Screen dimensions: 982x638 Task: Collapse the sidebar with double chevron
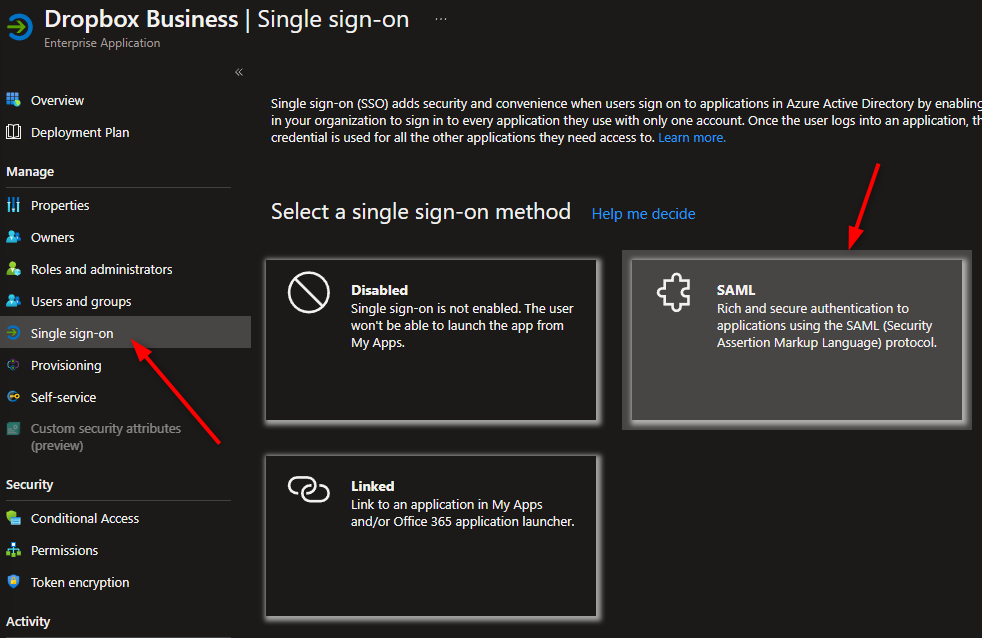[x=239, y=72]
